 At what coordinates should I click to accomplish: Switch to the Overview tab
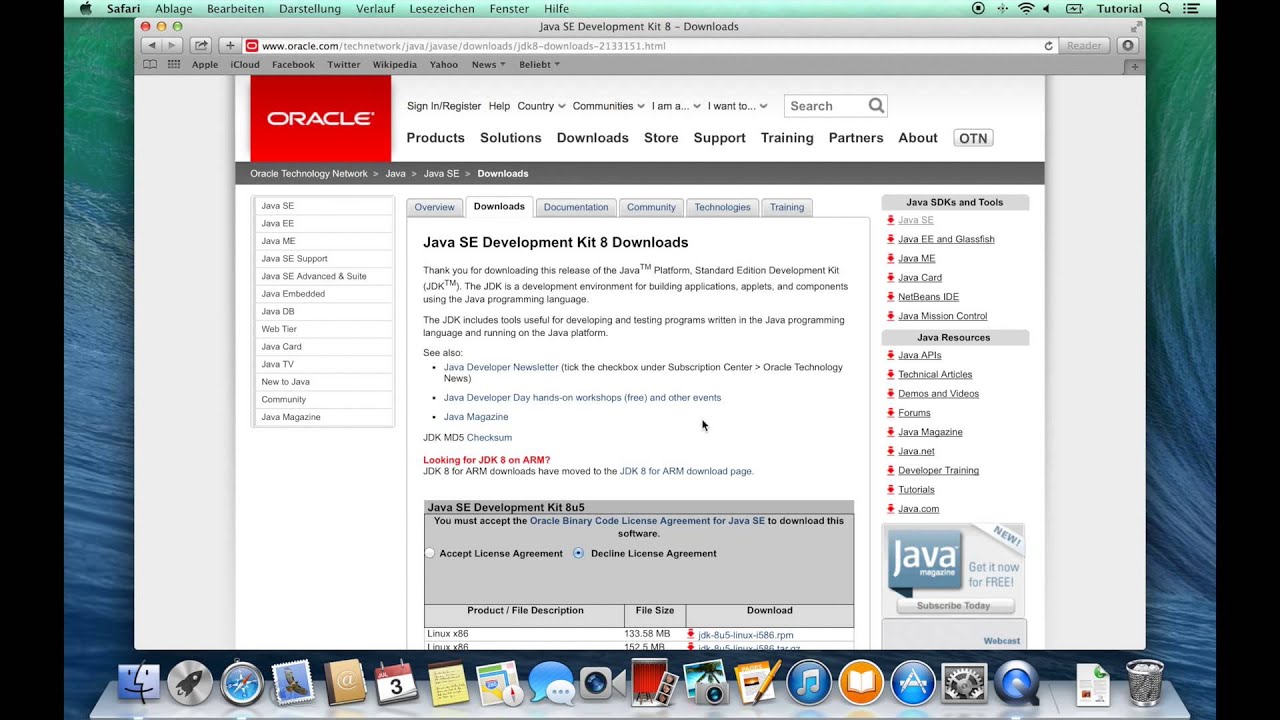(434, 207)
